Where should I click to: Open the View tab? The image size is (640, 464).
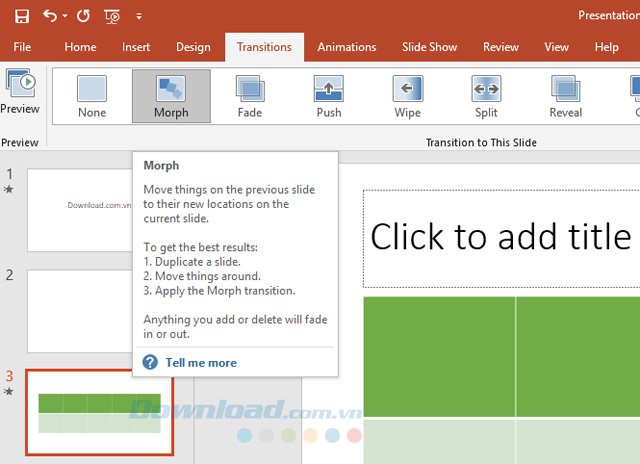tap(556, 47)
